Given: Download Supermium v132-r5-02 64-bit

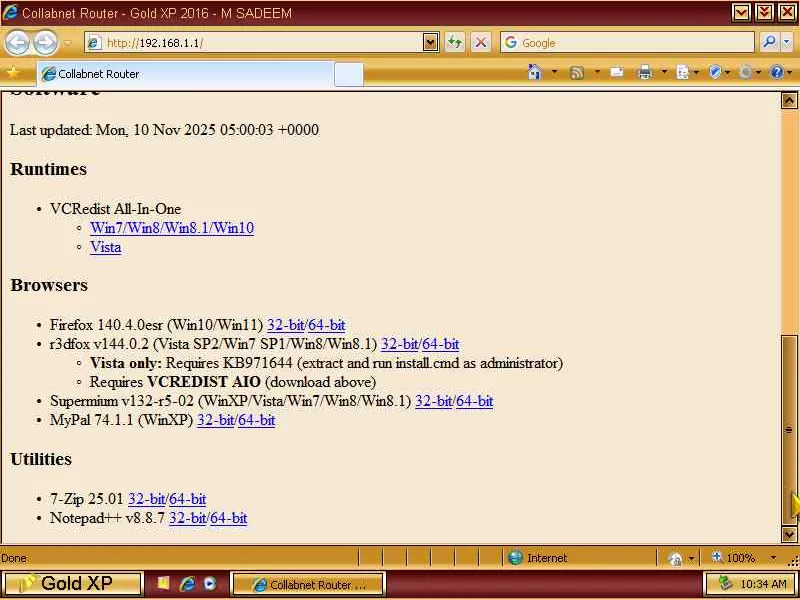Looking at the screenshot, I should [474, 401].
